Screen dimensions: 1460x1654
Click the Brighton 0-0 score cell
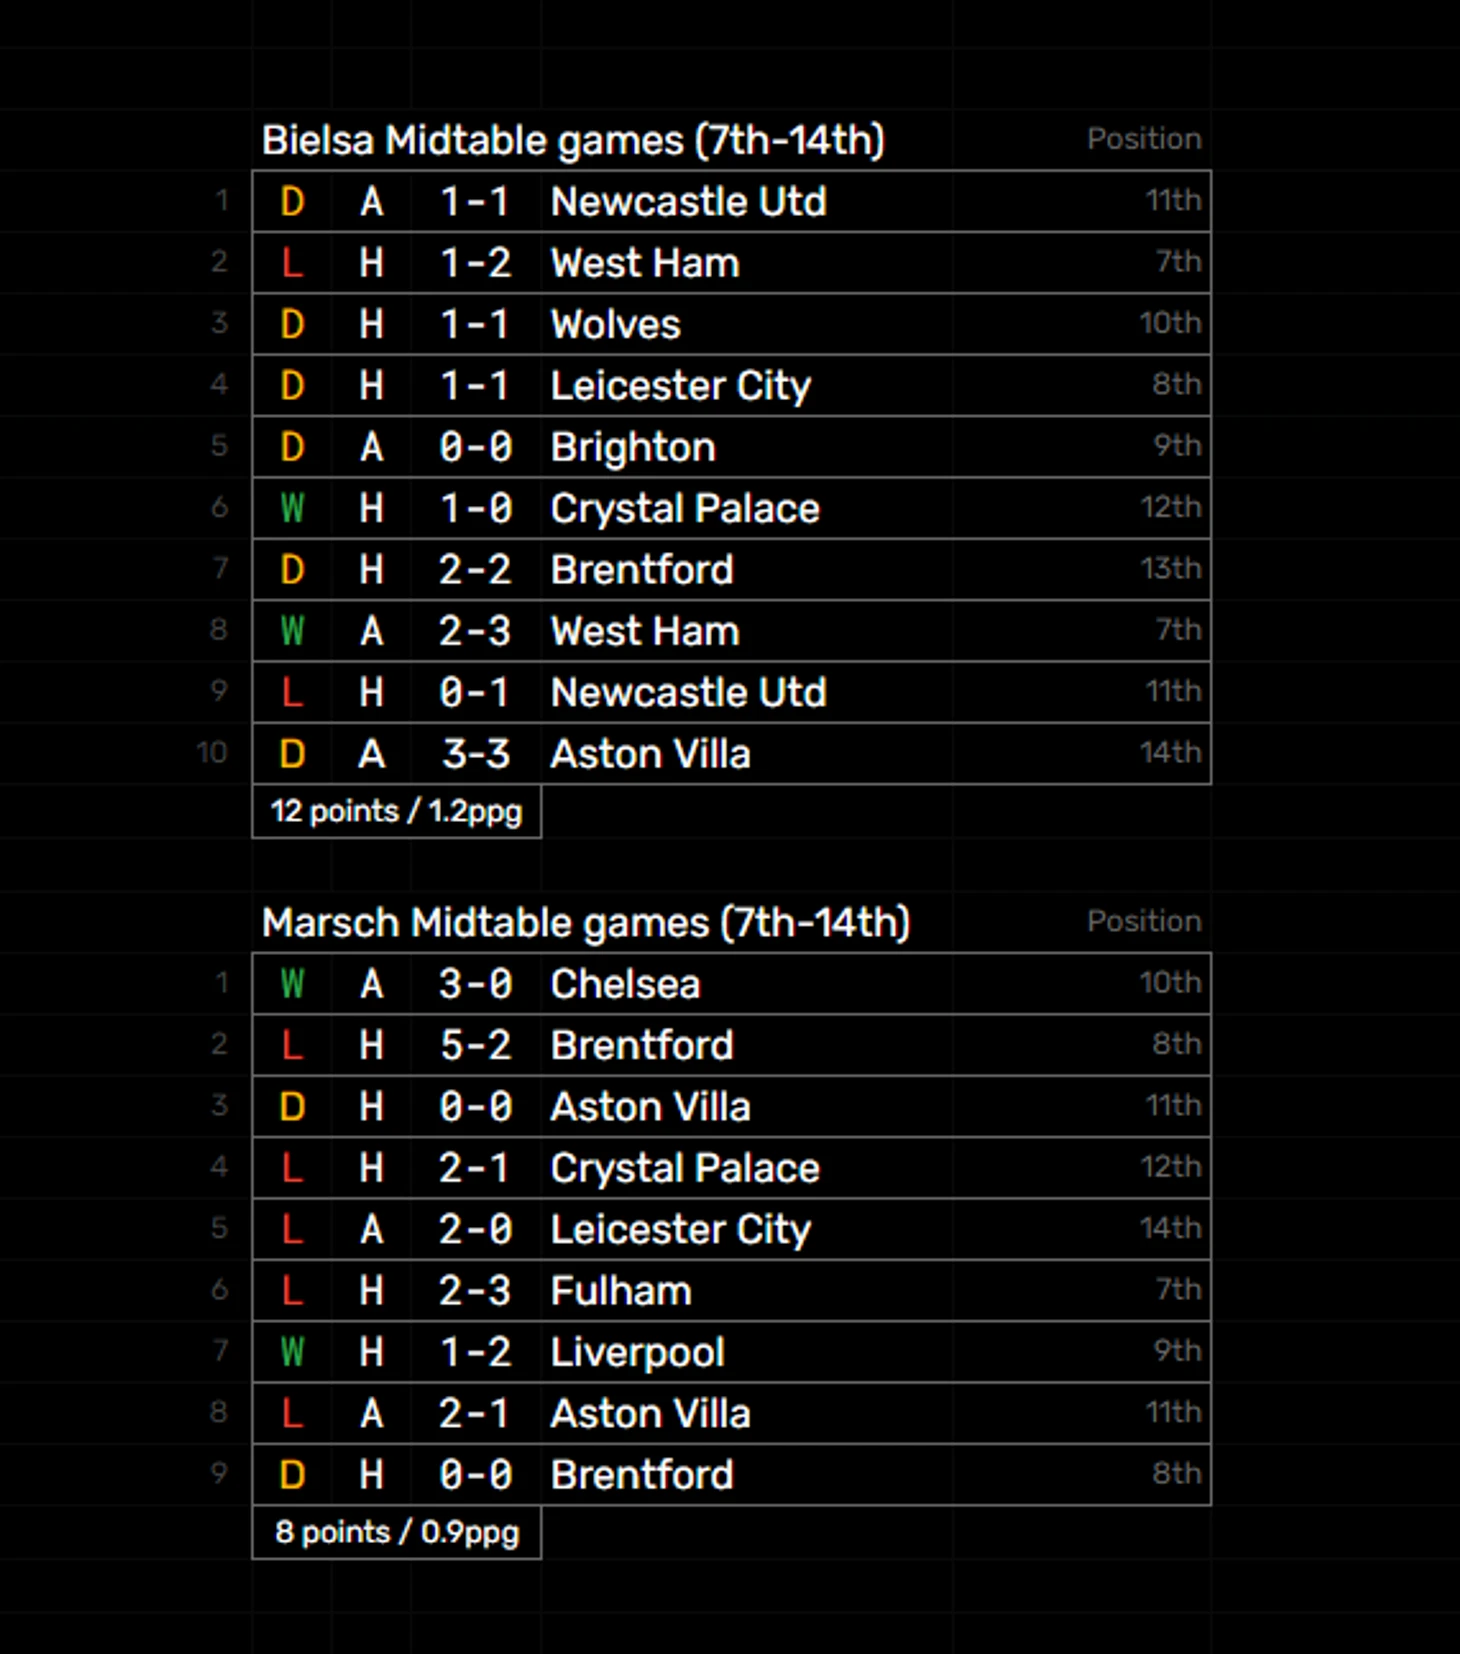pyautogui.click(x=476, y=447)
